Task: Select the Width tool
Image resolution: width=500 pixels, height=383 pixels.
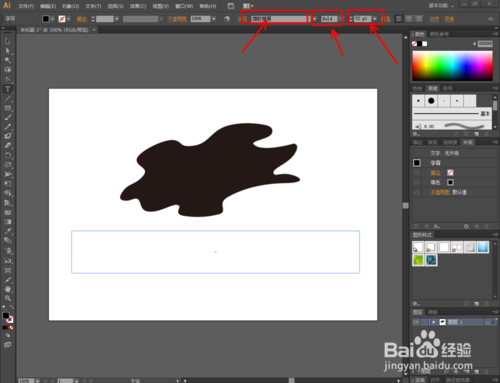Action: coord(8,174)
